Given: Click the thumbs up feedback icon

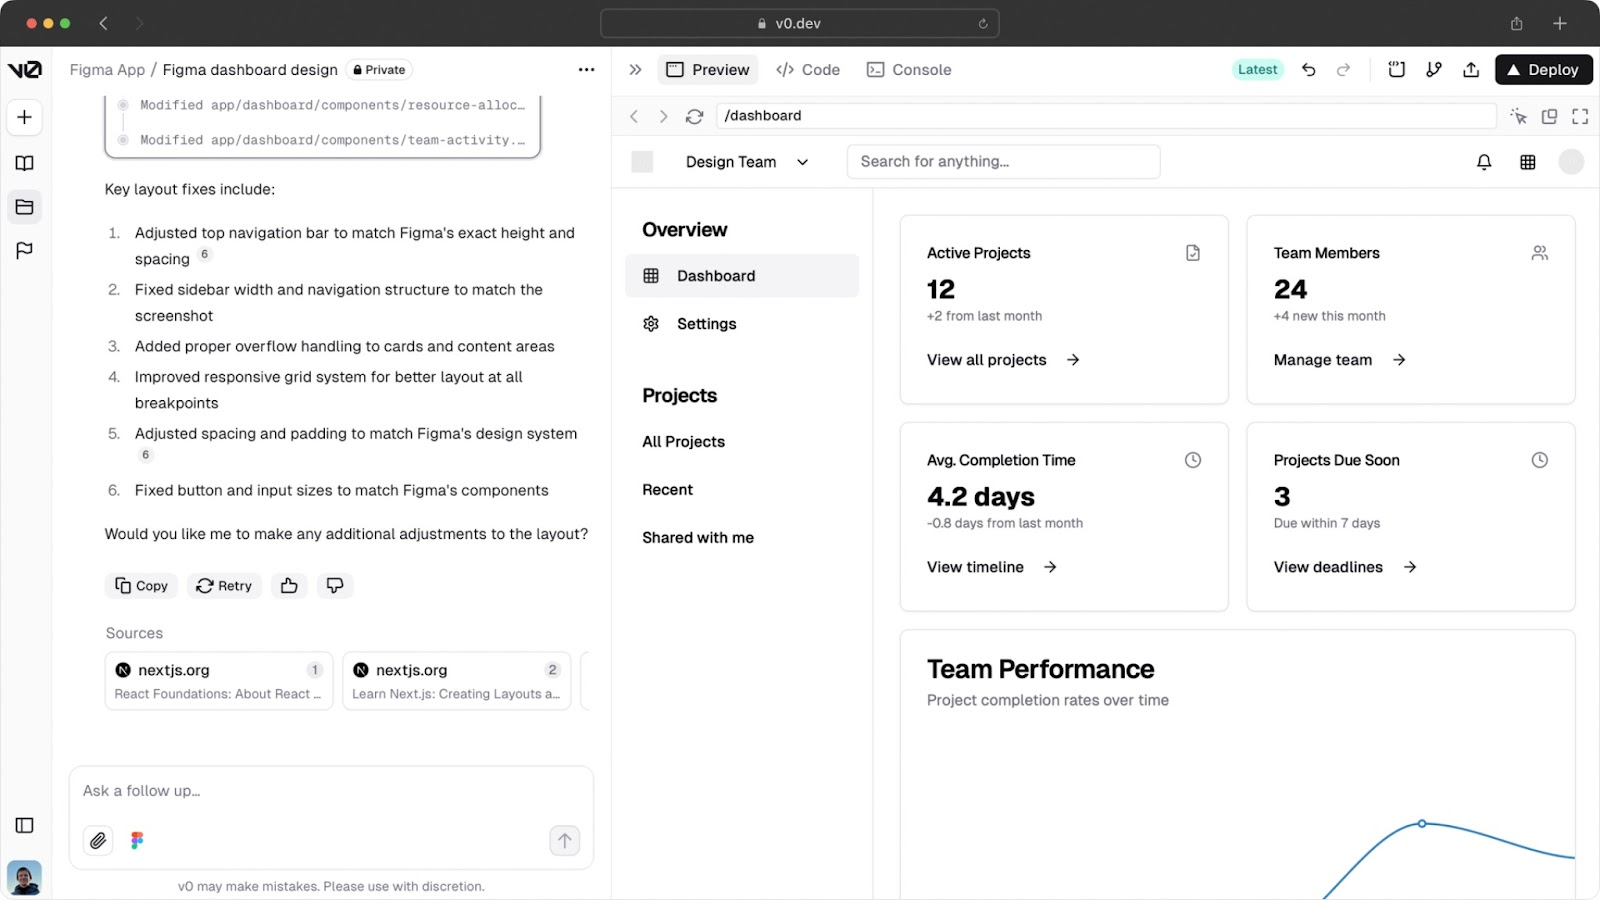Looking at the screenshot, I should [x=289, y=586].
